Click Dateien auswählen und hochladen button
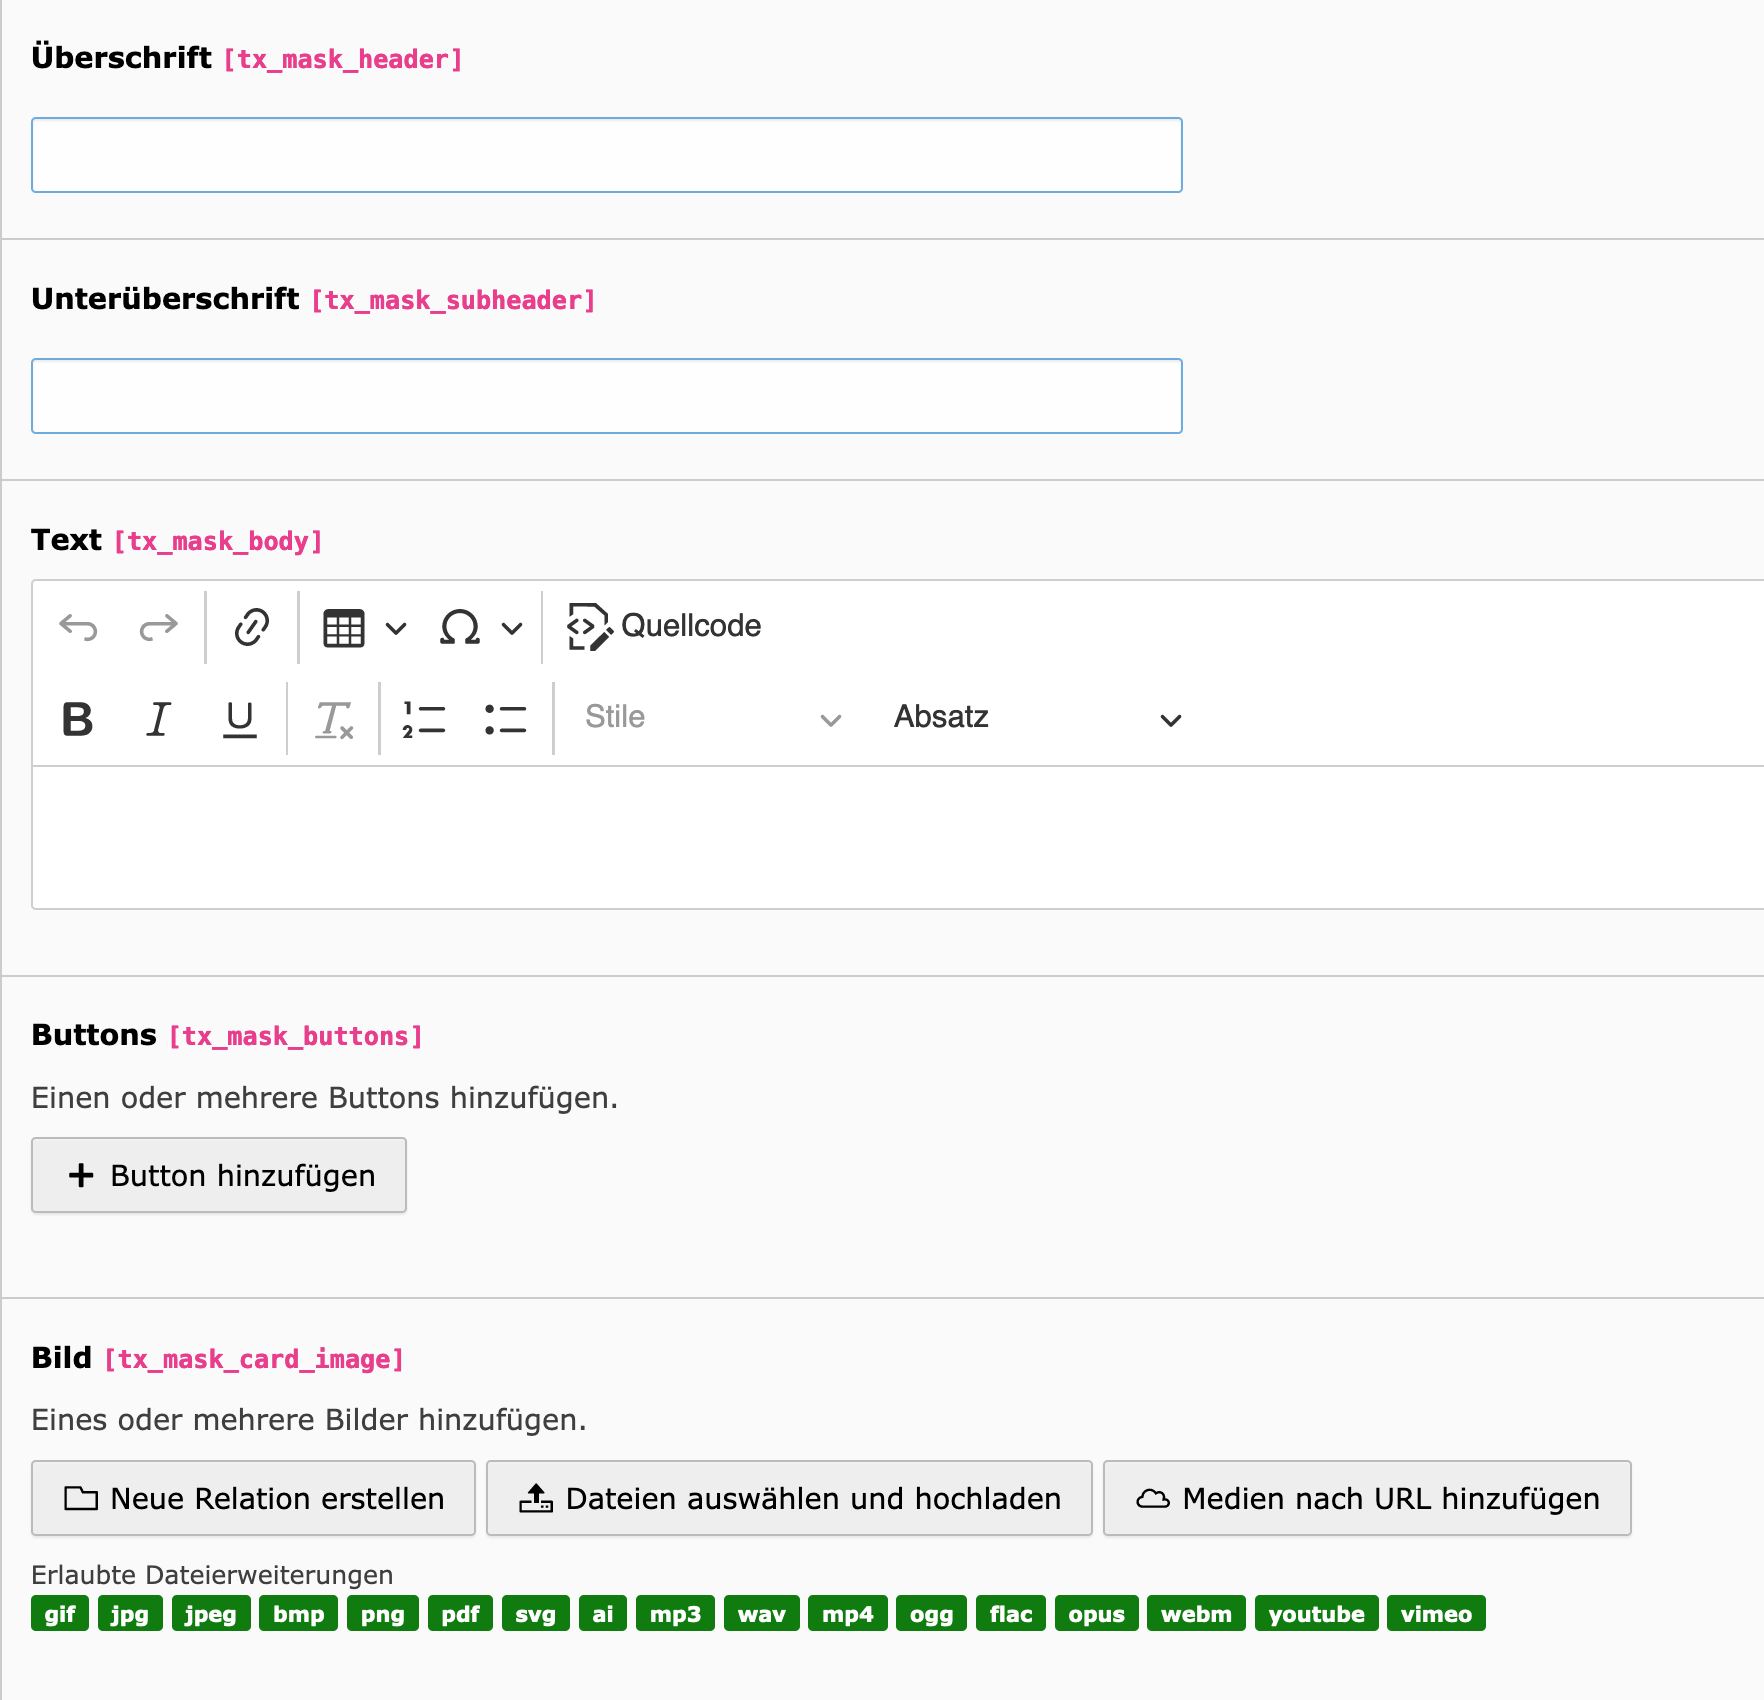The image size is (1764, 1700). 789,1498
